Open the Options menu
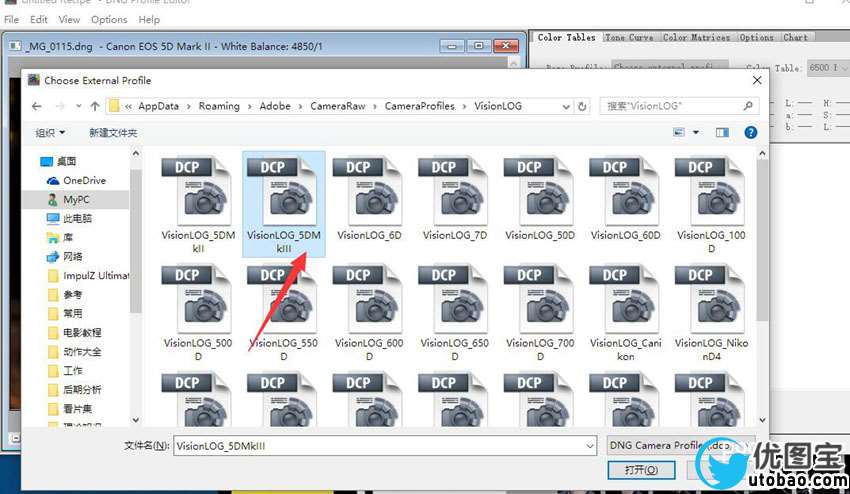The image size is (850, 494). [x=109, y=20]
